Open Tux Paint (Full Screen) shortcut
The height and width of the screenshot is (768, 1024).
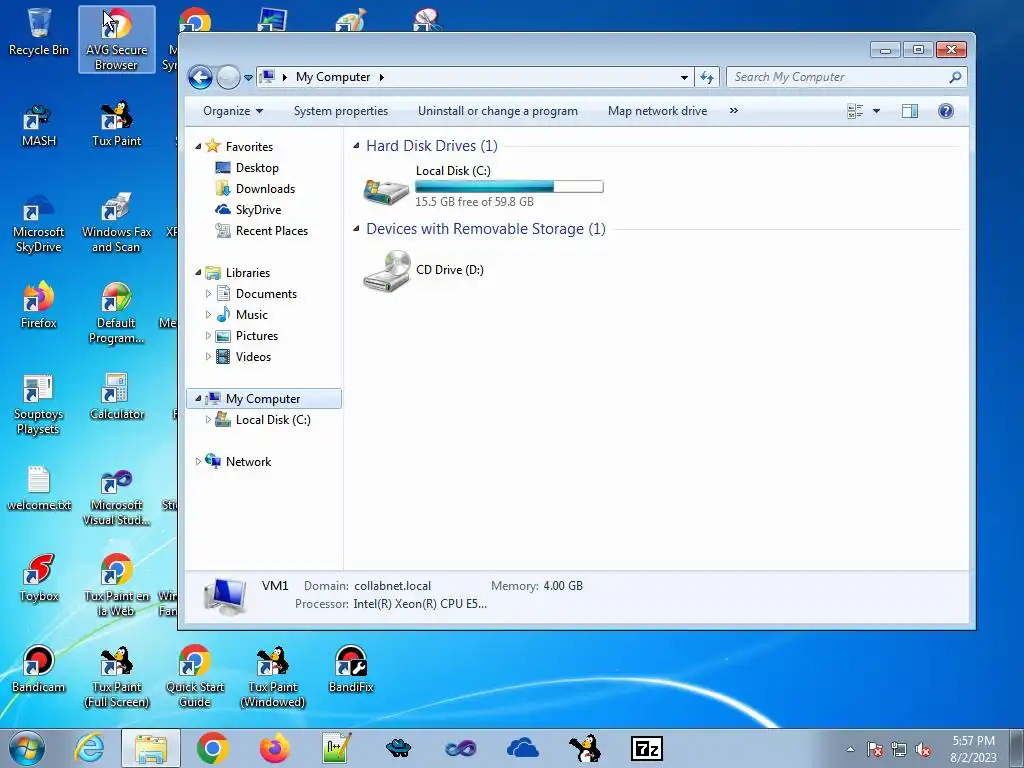point(116,678)
